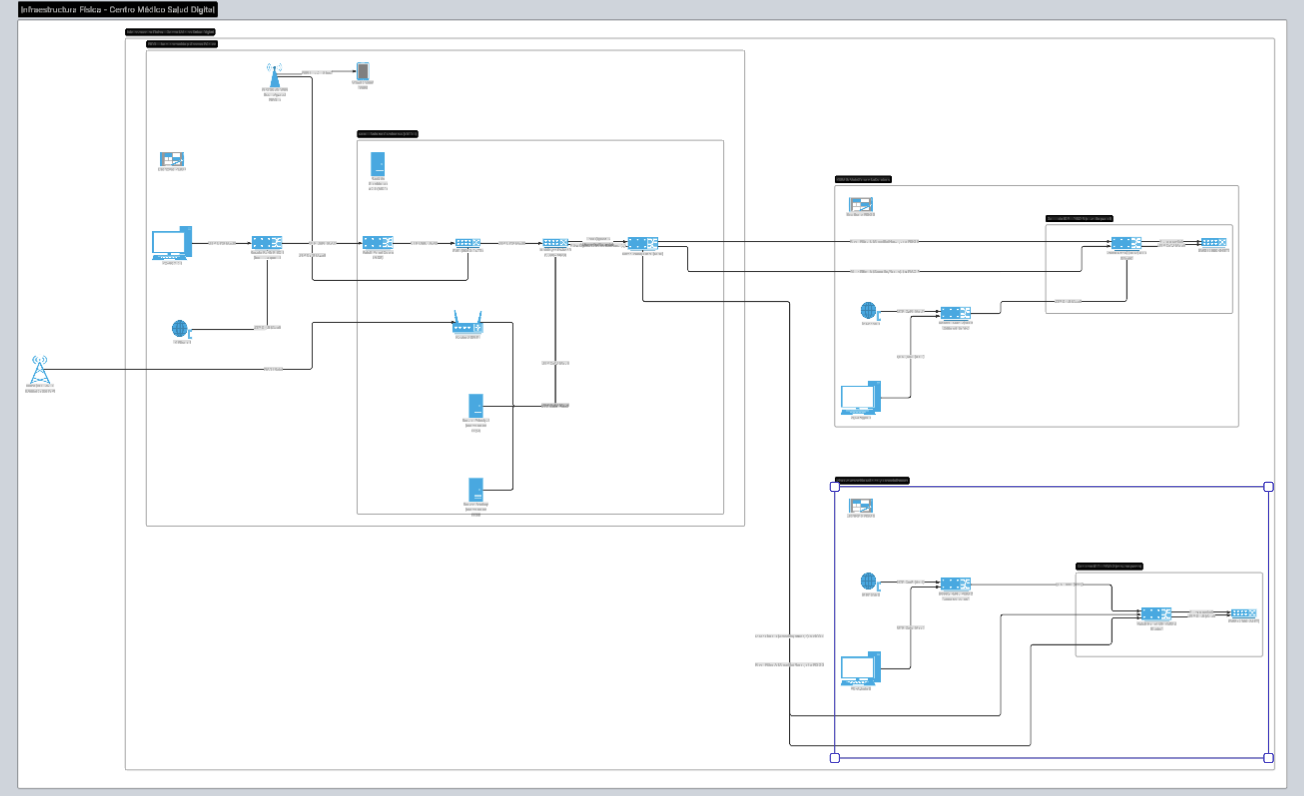Click the bottom-right resize handle of the selected group
The image size is (1304, 796).
[x=1269, y=758]
